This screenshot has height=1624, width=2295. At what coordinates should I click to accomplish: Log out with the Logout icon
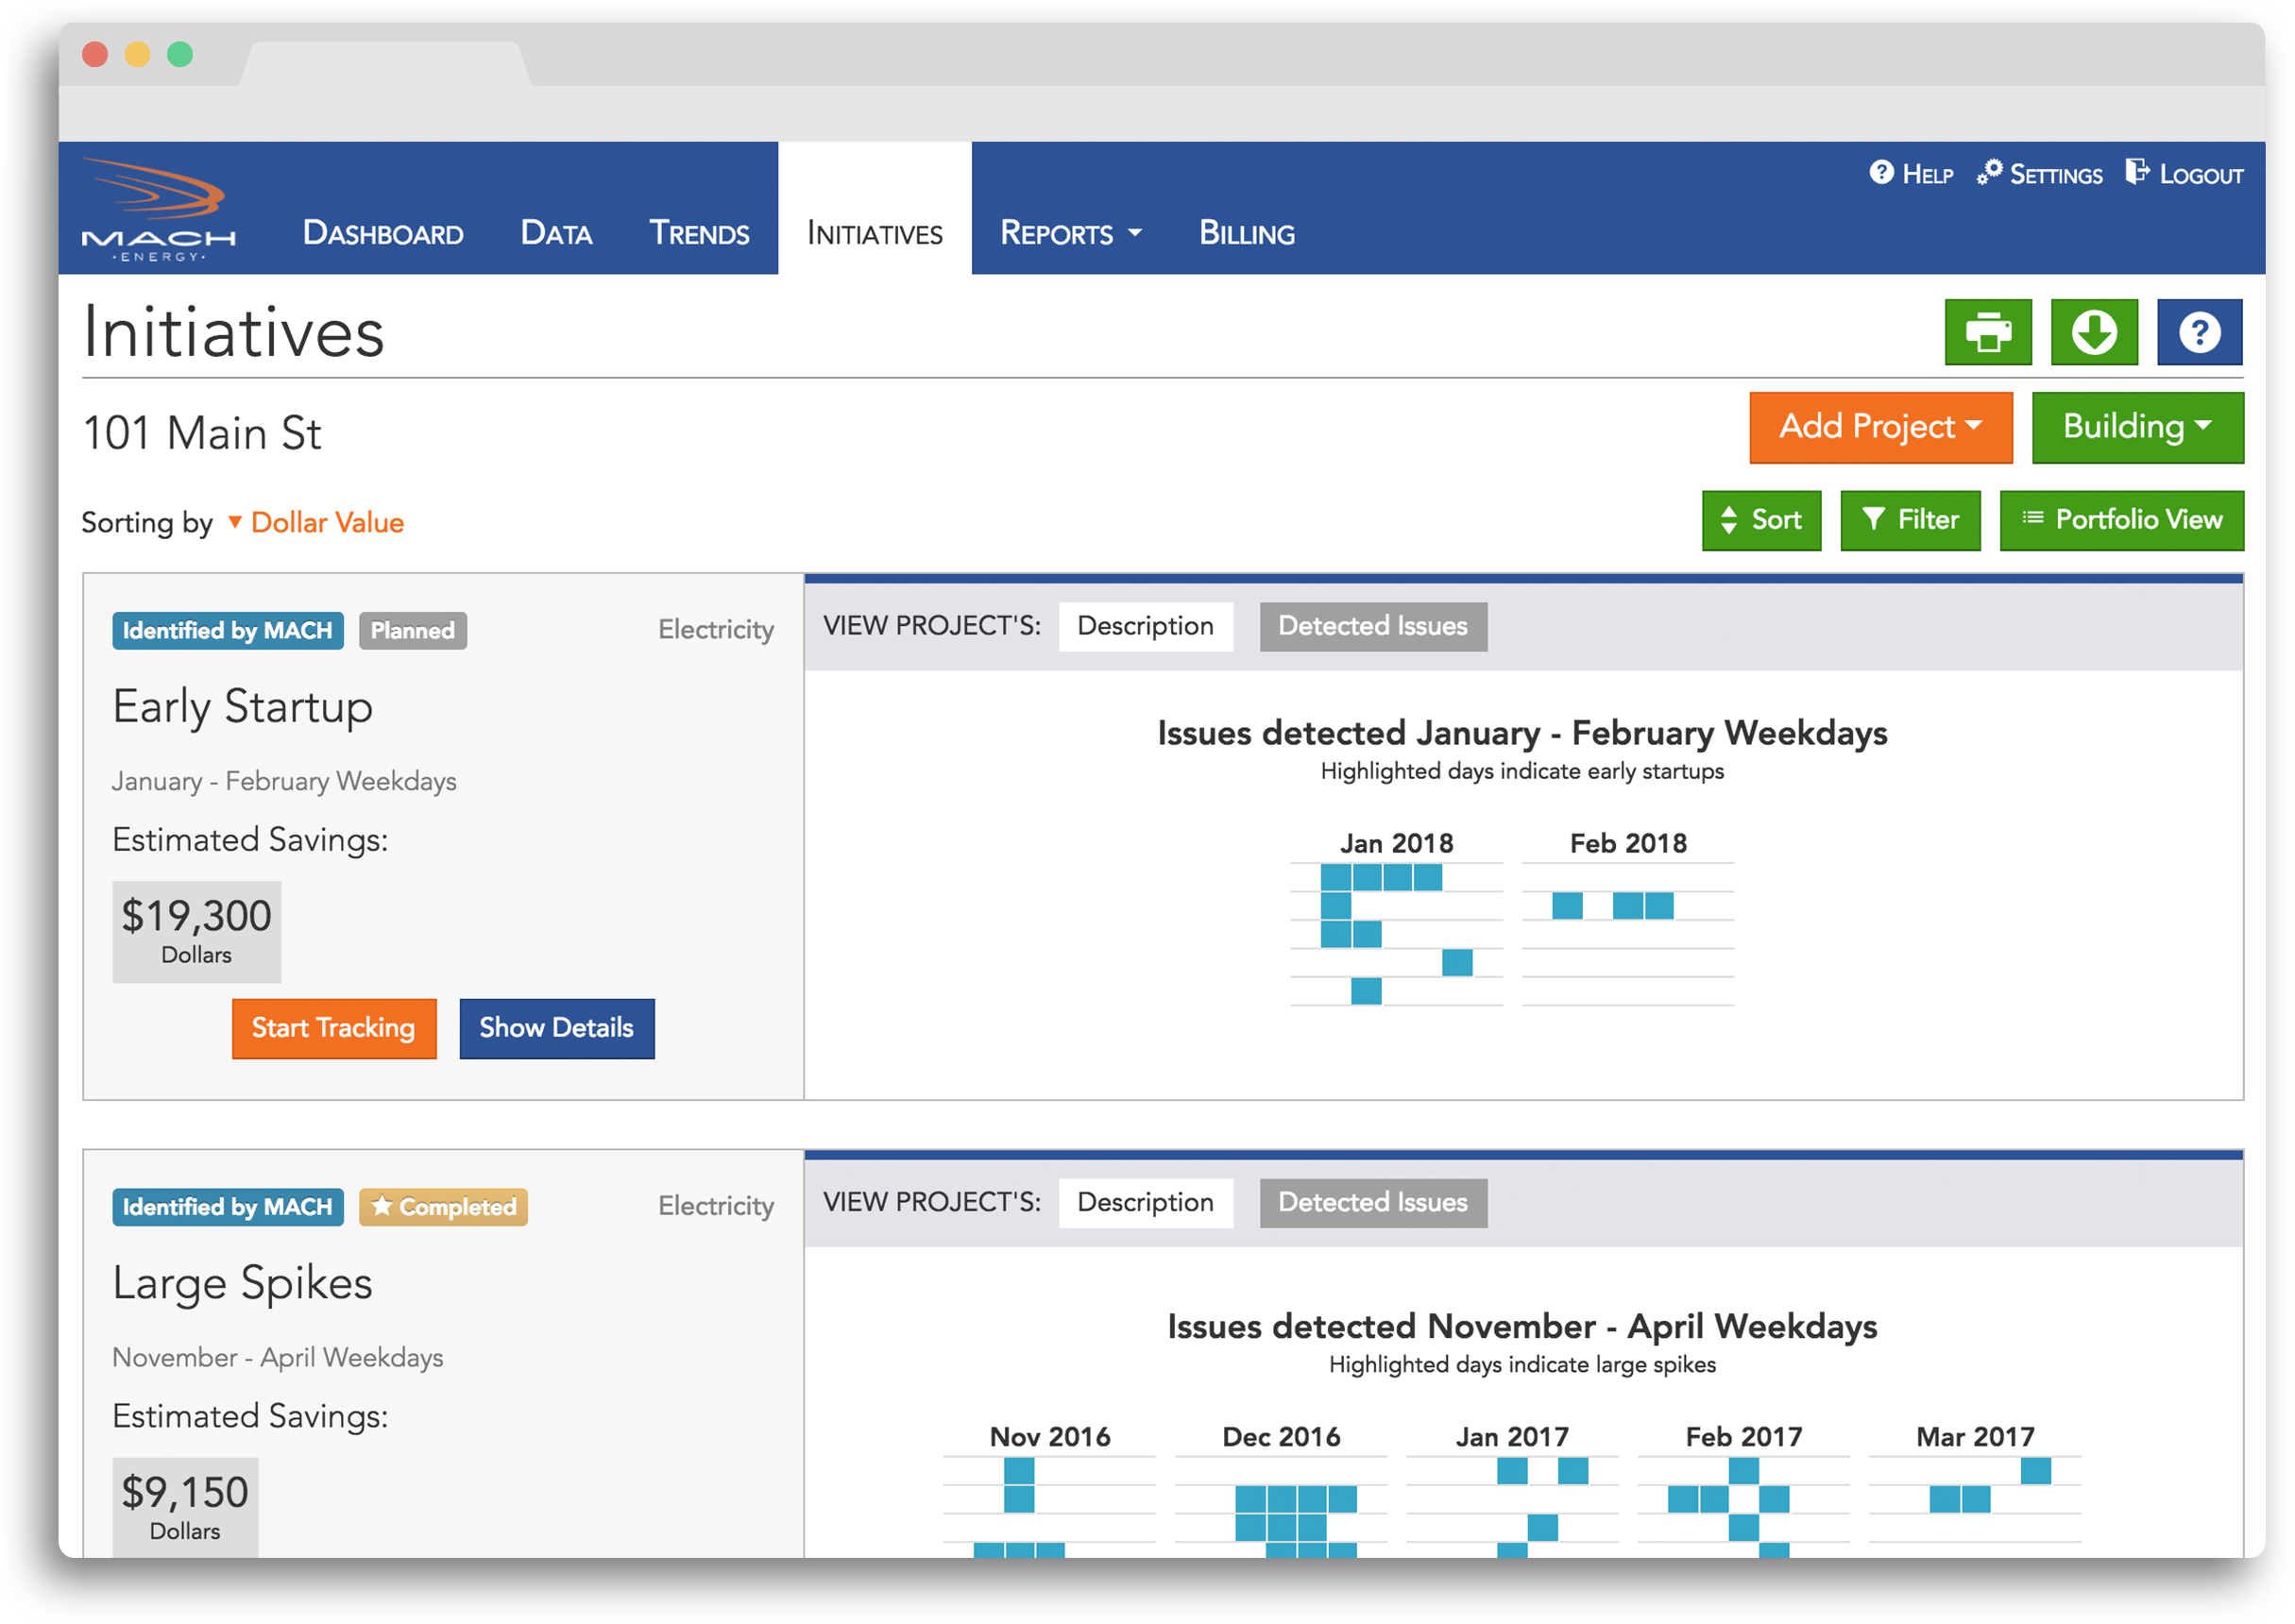pos(2184,174)
